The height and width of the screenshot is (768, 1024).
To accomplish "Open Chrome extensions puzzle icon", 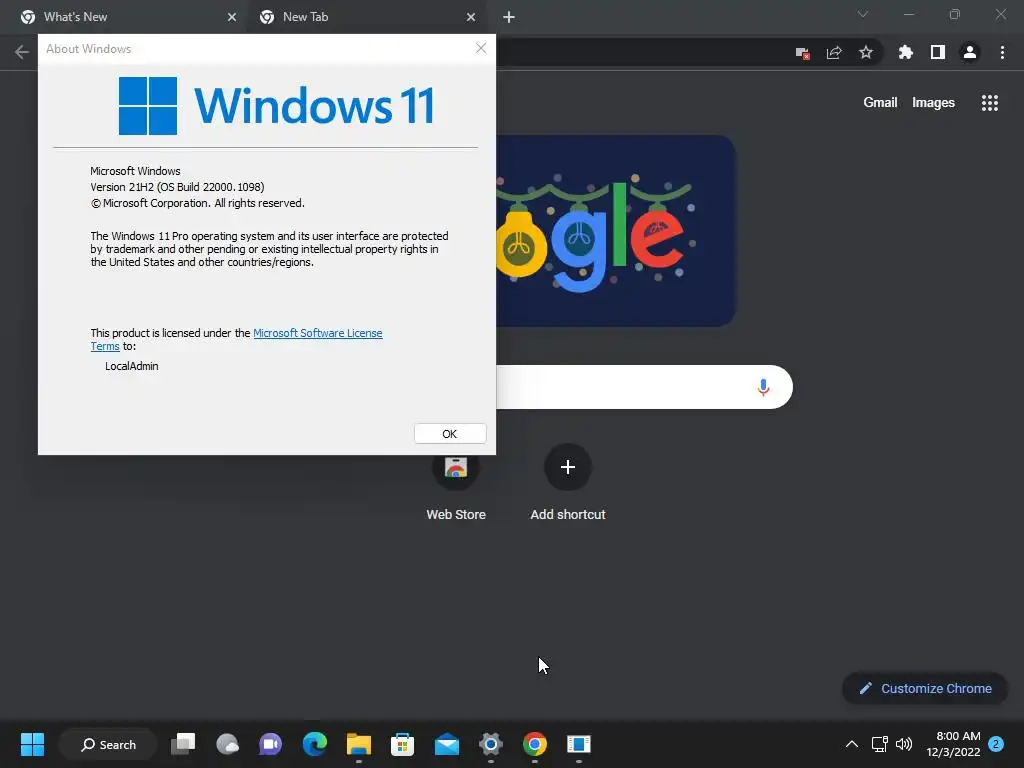I will [905, 52].
